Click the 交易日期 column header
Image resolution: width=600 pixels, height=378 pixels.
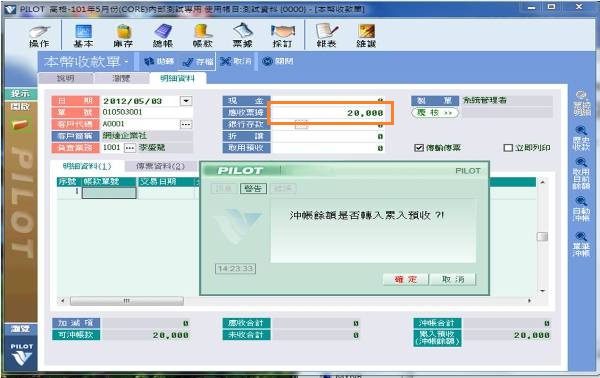pyautogui.click(x=166, y=182)
